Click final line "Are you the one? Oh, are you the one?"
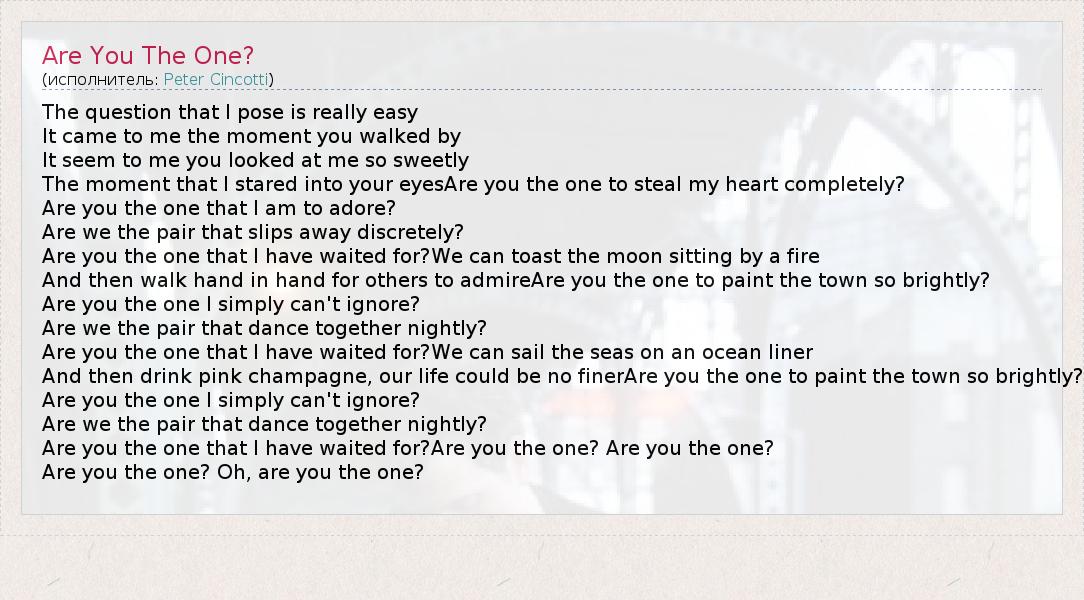Viewport: 1084px width, 600px height. click(x=233, y=472)
